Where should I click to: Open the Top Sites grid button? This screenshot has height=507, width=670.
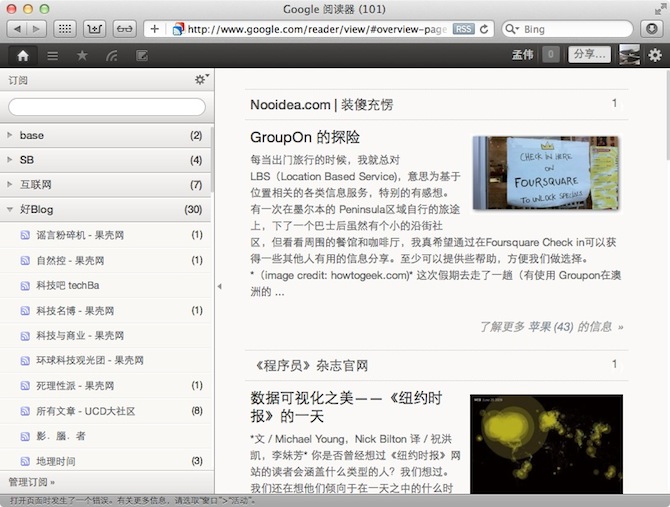[65, 29]
